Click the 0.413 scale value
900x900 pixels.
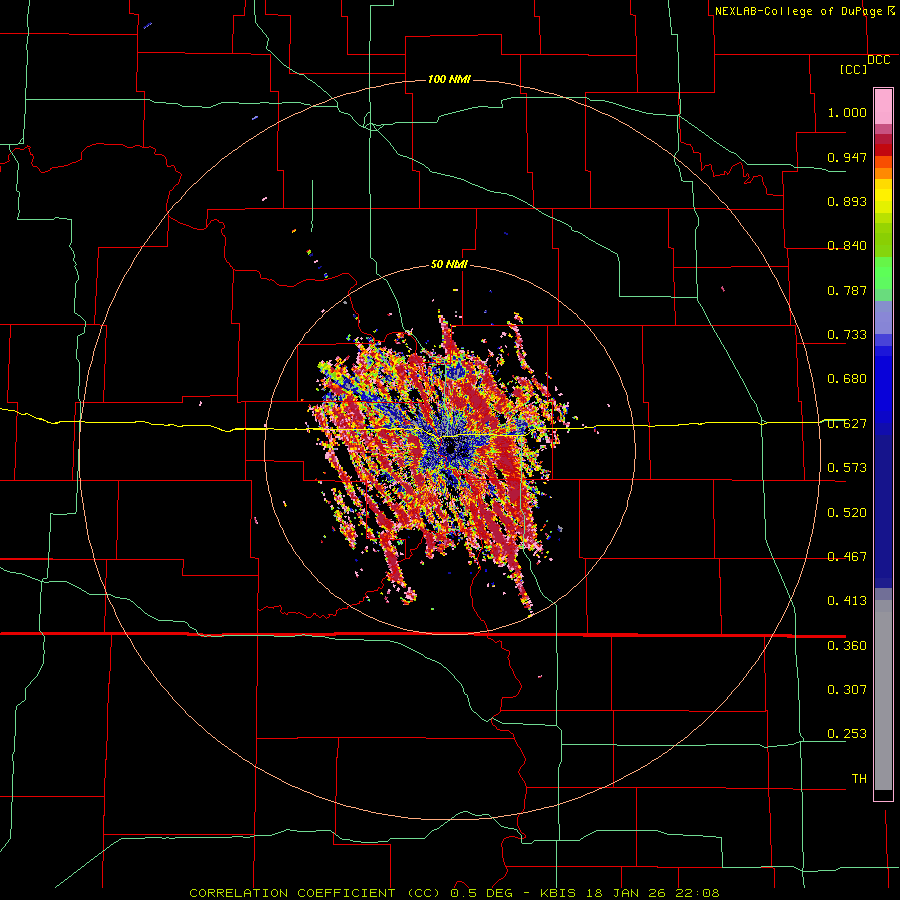pyautogui.click(x=847, y=601)
